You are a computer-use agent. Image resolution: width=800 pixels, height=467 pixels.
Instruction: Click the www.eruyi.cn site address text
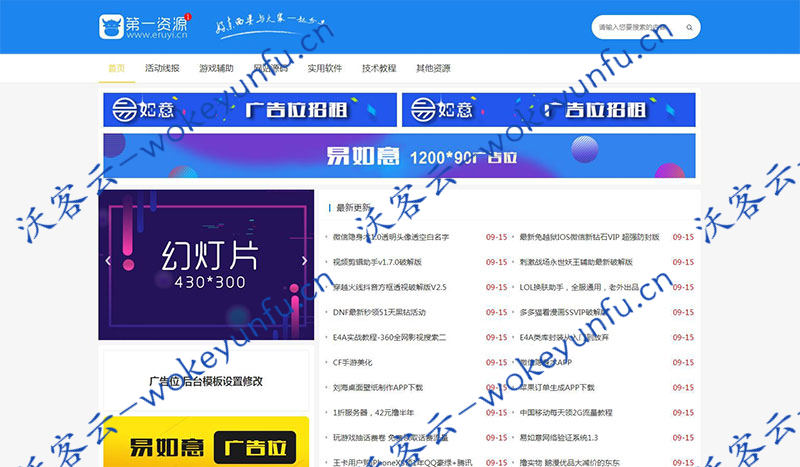157,35
